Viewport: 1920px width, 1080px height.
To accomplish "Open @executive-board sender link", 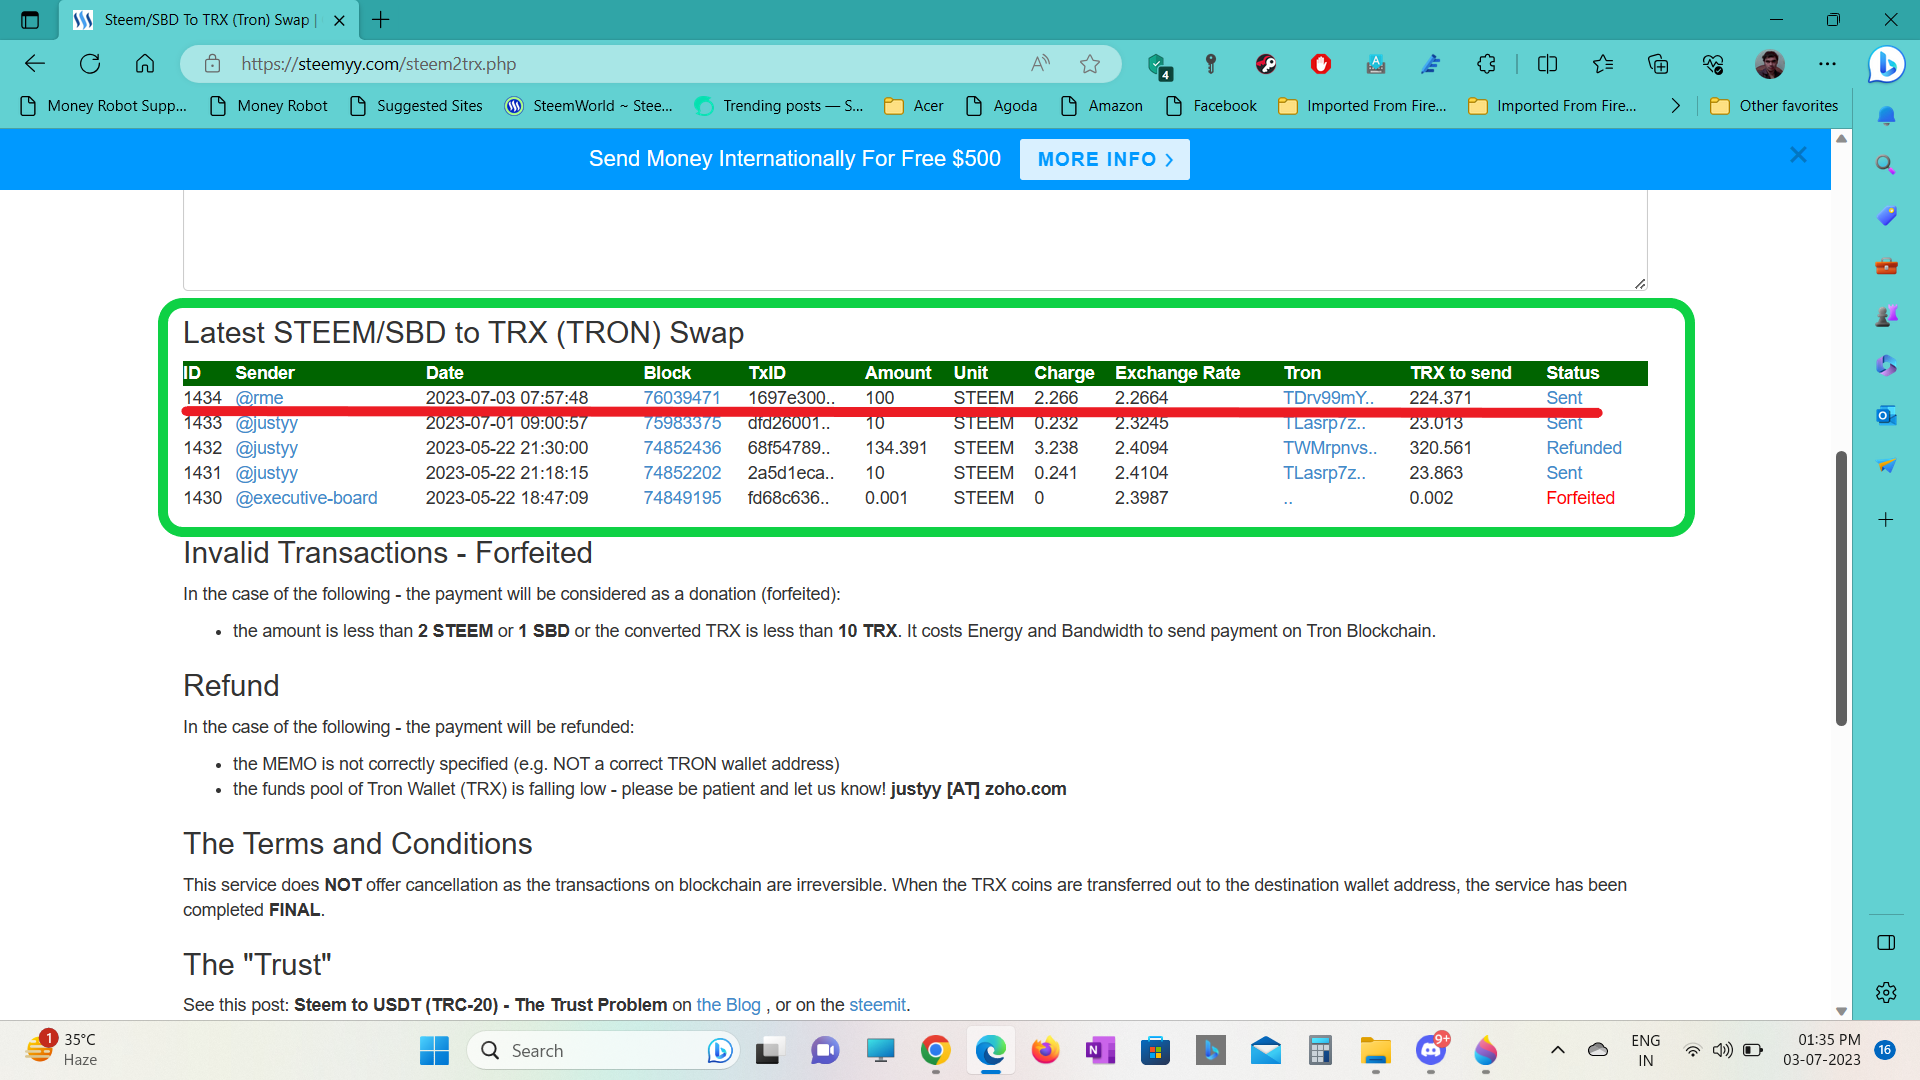I will pos(306,498).
